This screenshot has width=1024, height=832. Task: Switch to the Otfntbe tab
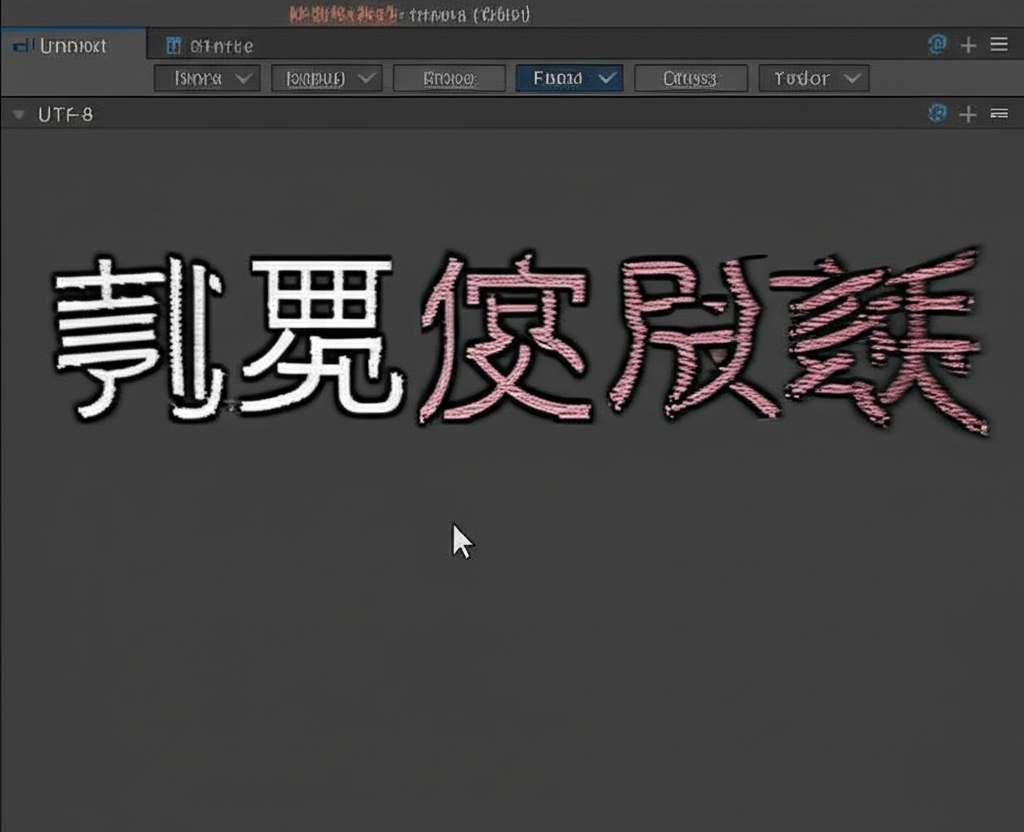tap(221, 46)
